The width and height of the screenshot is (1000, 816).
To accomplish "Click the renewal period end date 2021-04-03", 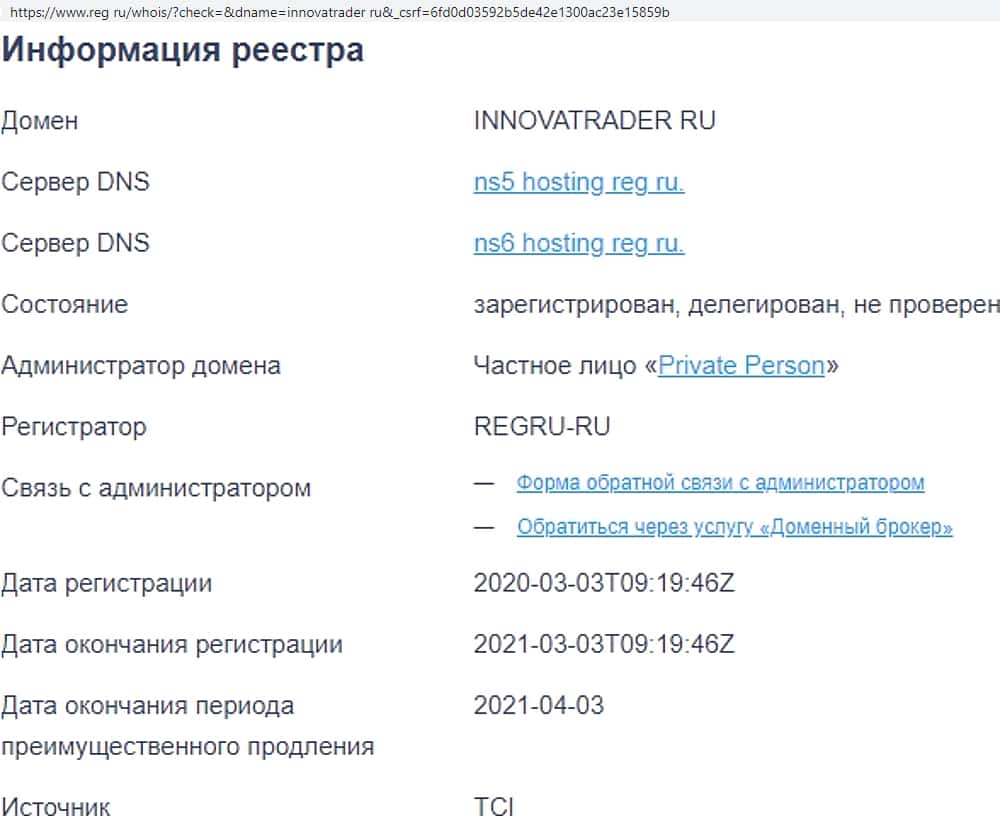I will point(539,706).
